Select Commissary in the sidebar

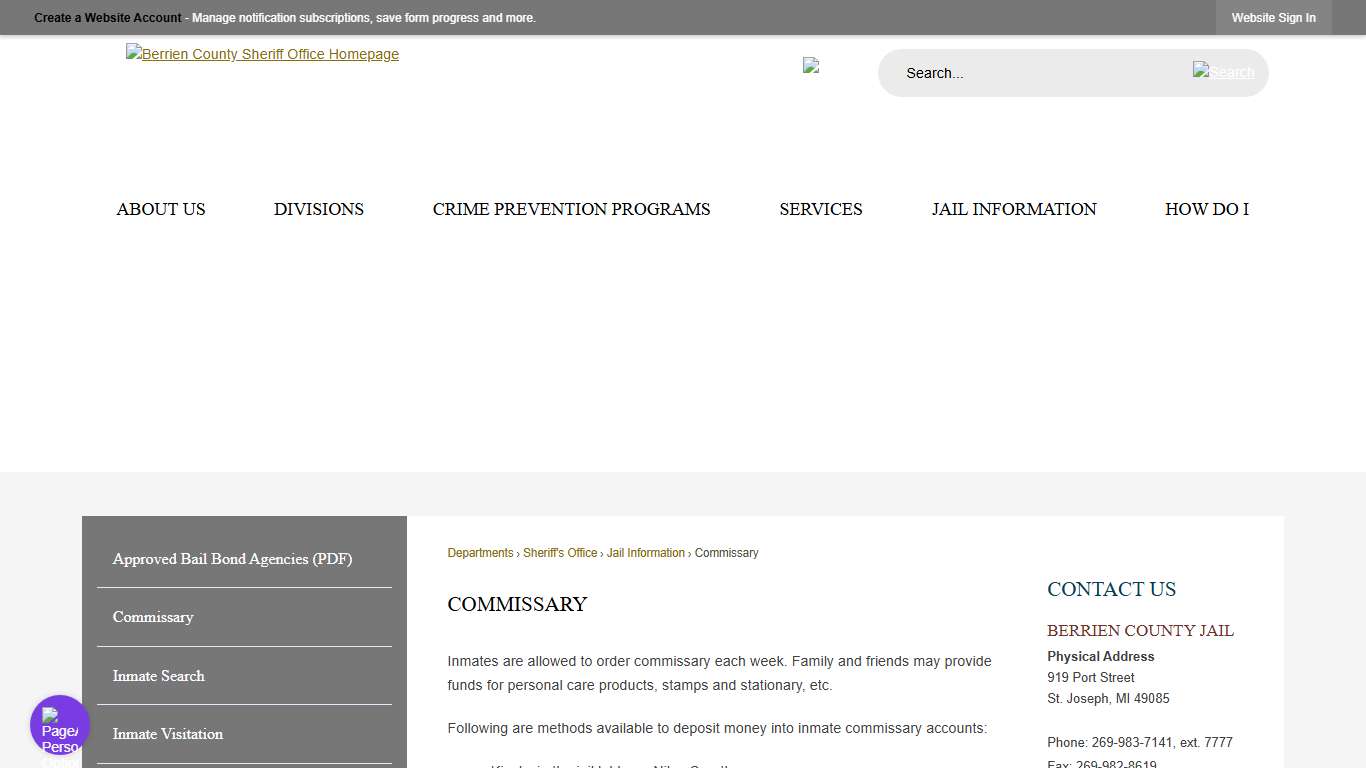[x=153, y=617]
